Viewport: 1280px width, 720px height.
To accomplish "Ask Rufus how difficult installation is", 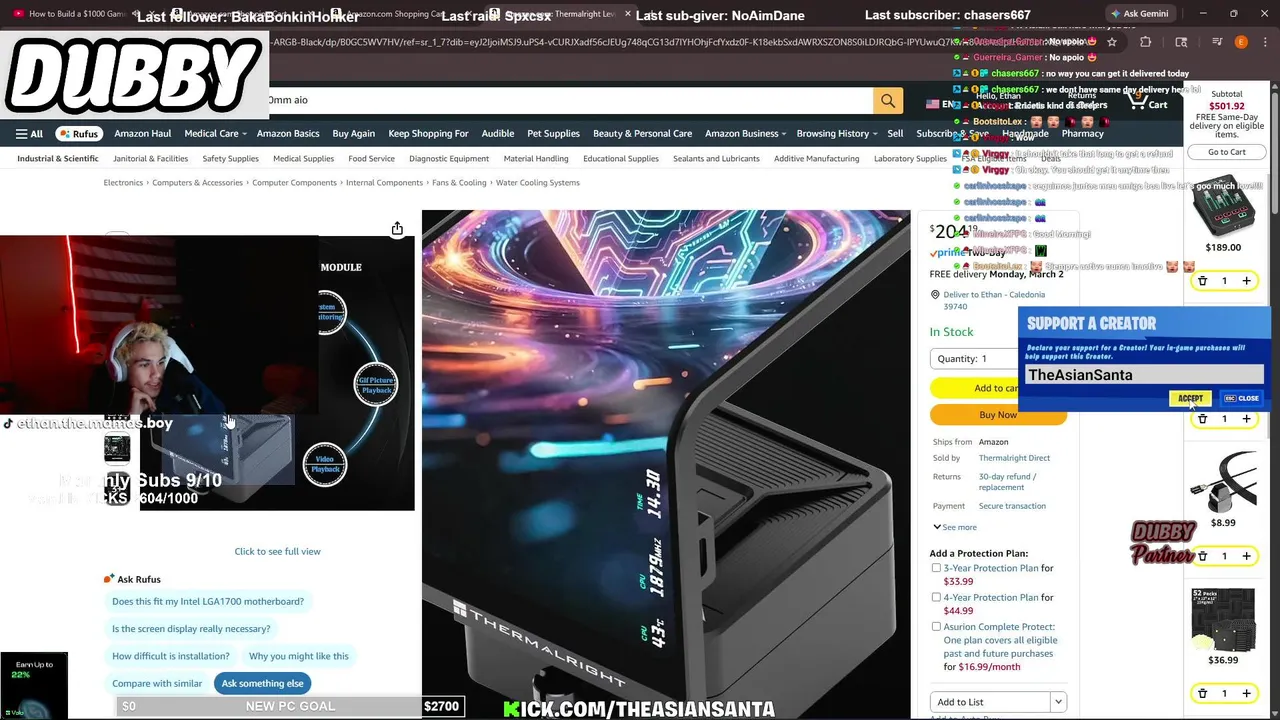I will point(171,656).
